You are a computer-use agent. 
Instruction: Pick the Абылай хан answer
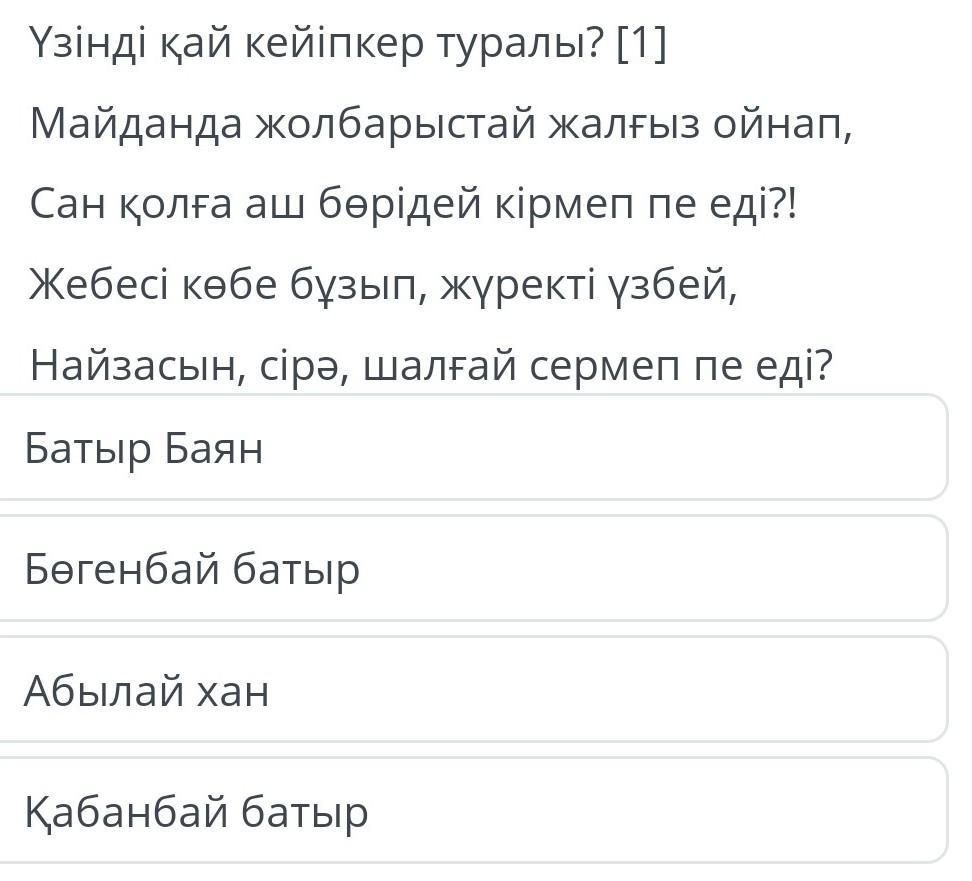474,689
